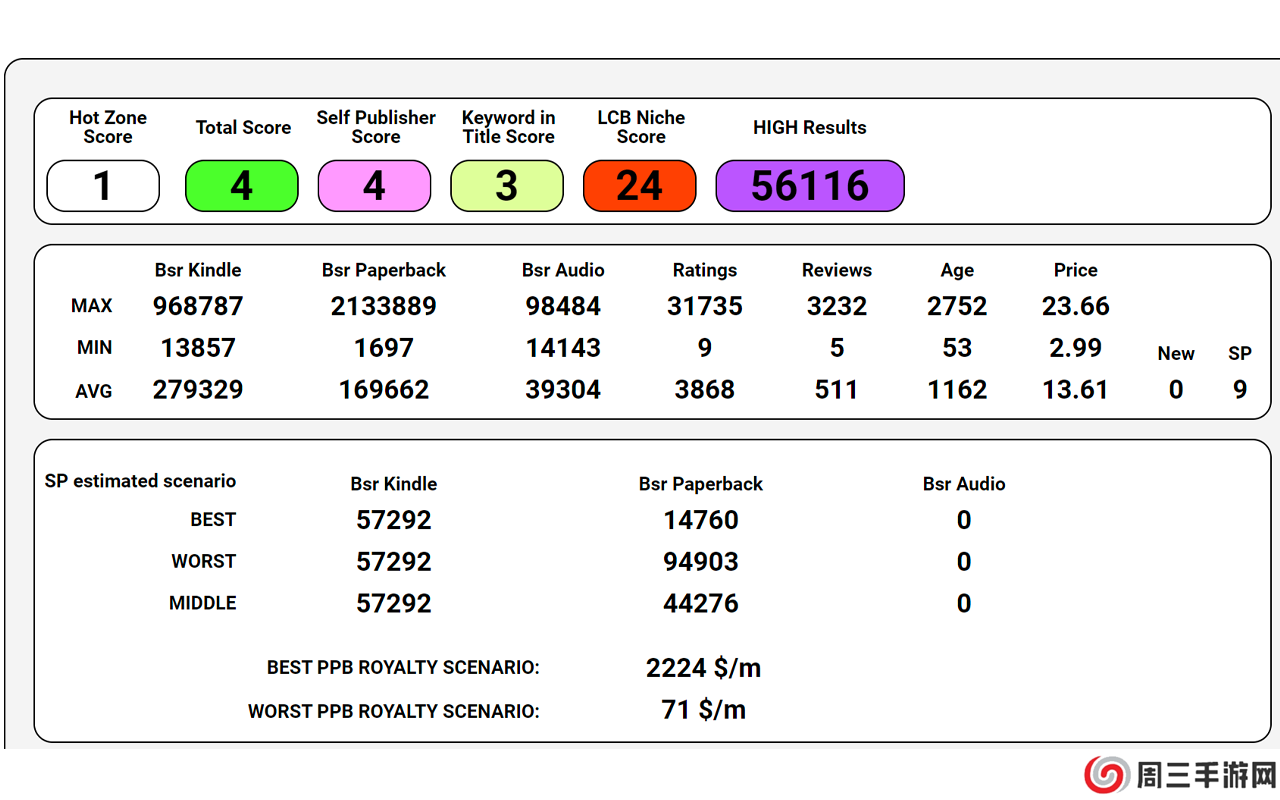The image size is (1280, 800).
Task: Select the pink Self Publisher Score badge
Action: pyautogui.click(x=374, y=186)
